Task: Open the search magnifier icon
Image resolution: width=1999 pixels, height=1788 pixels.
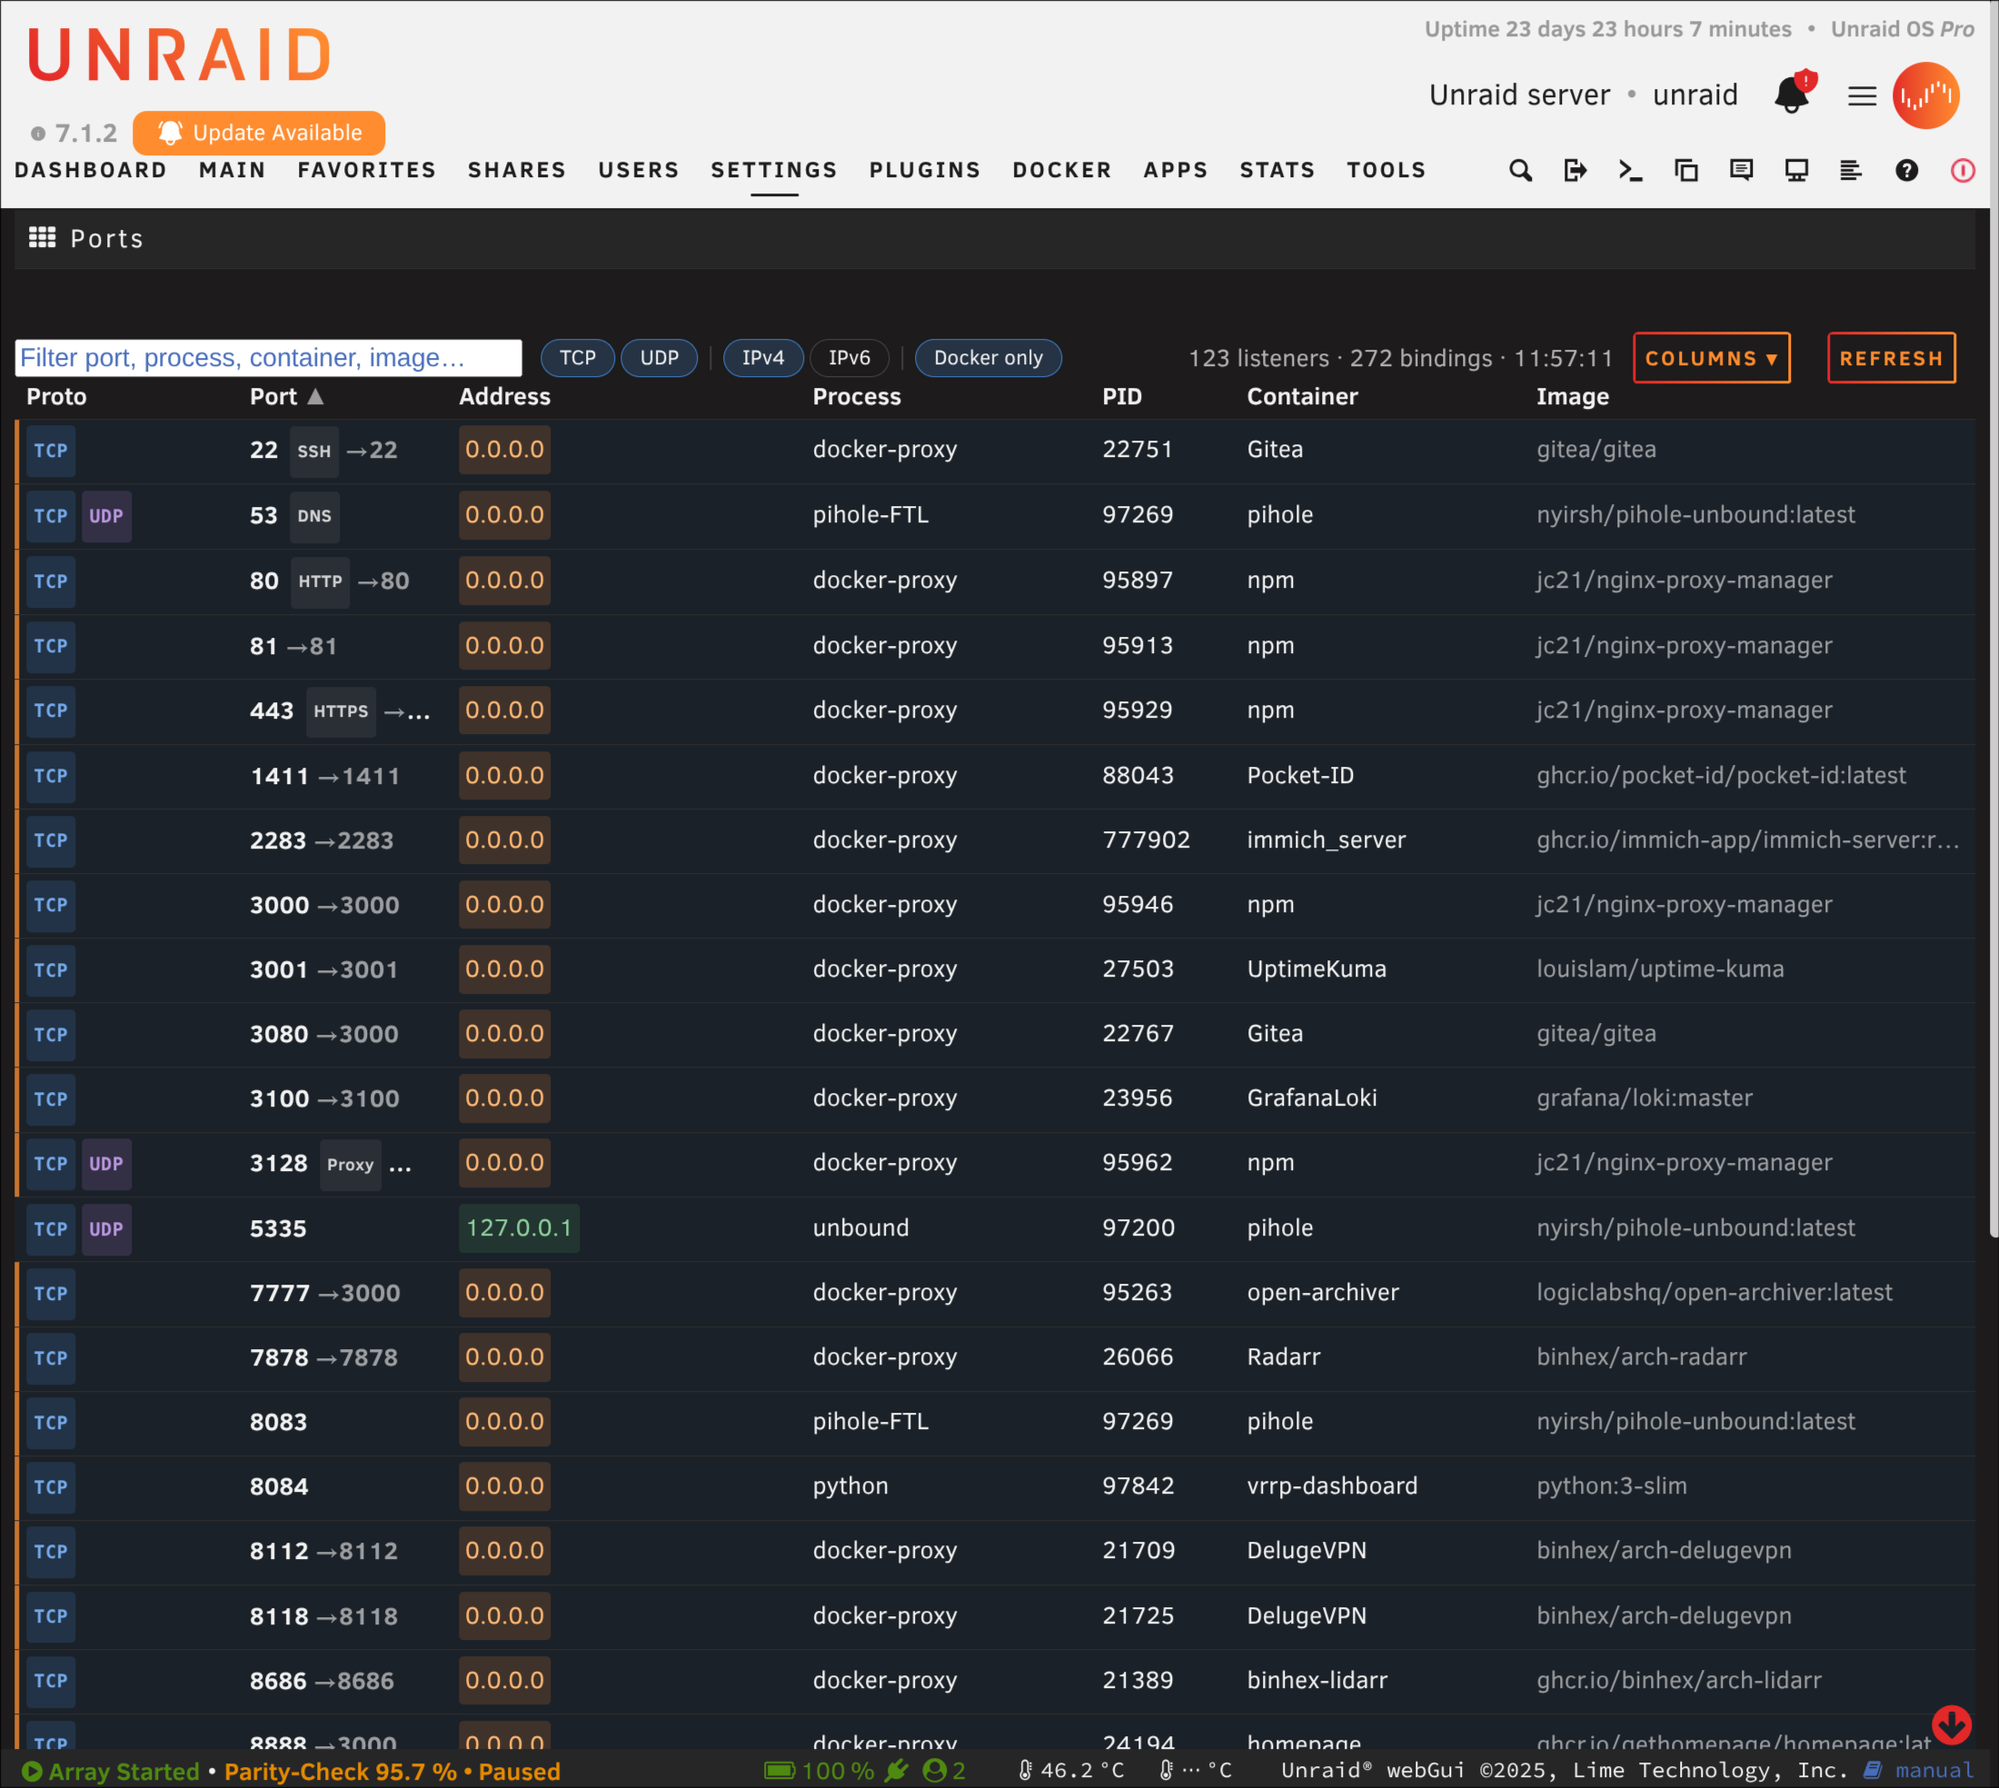Action: (x=1520, y=171)
